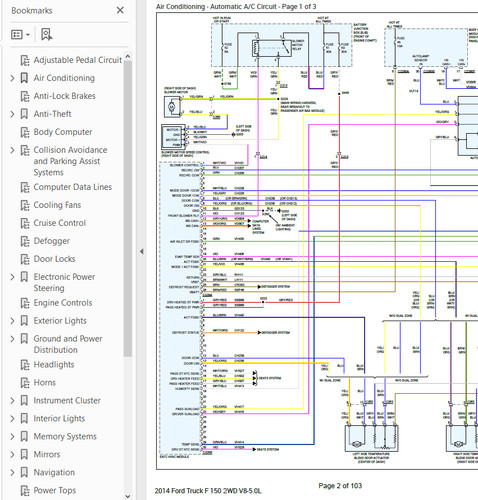This screenshot has height=500, width=478.
Task: Click the Engine Controls bookmark icon
Action: (25, 303)
